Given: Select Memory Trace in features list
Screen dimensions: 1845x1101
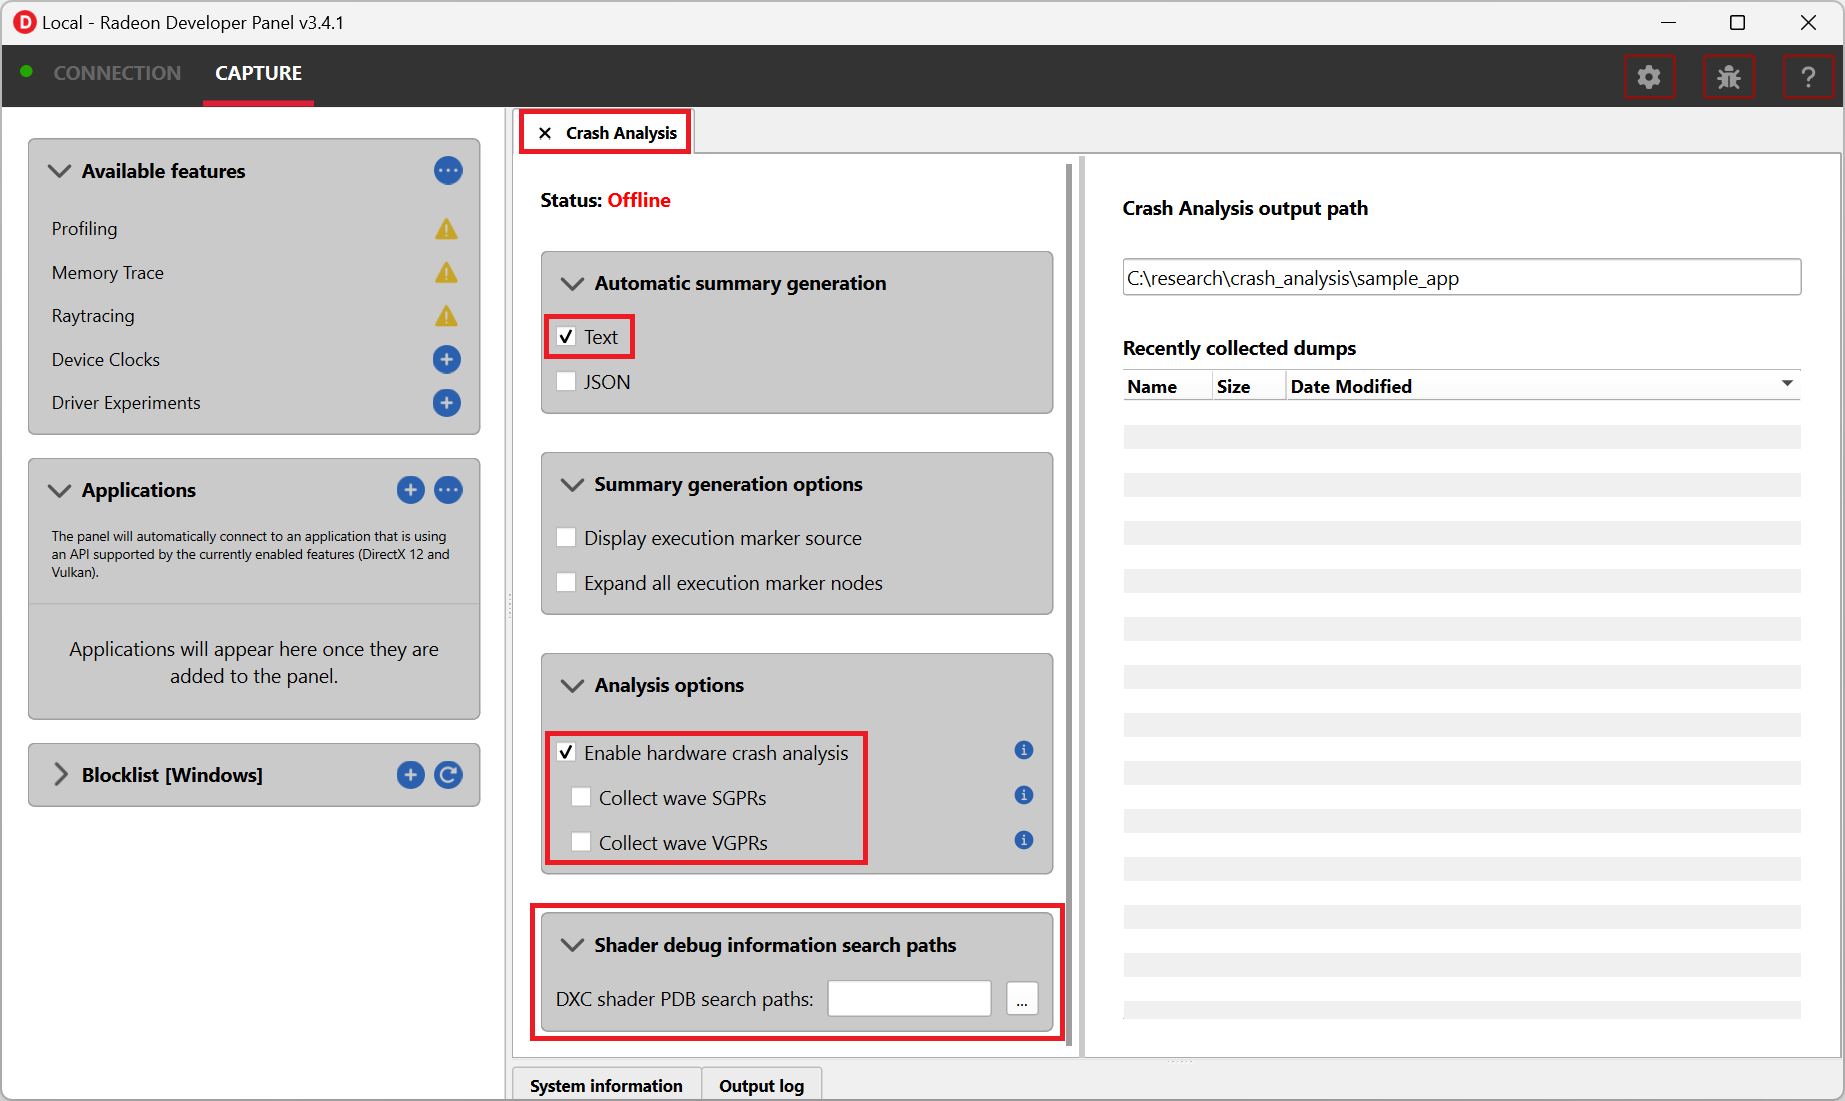Looking at the screenshot, I should tap(108, 273).
